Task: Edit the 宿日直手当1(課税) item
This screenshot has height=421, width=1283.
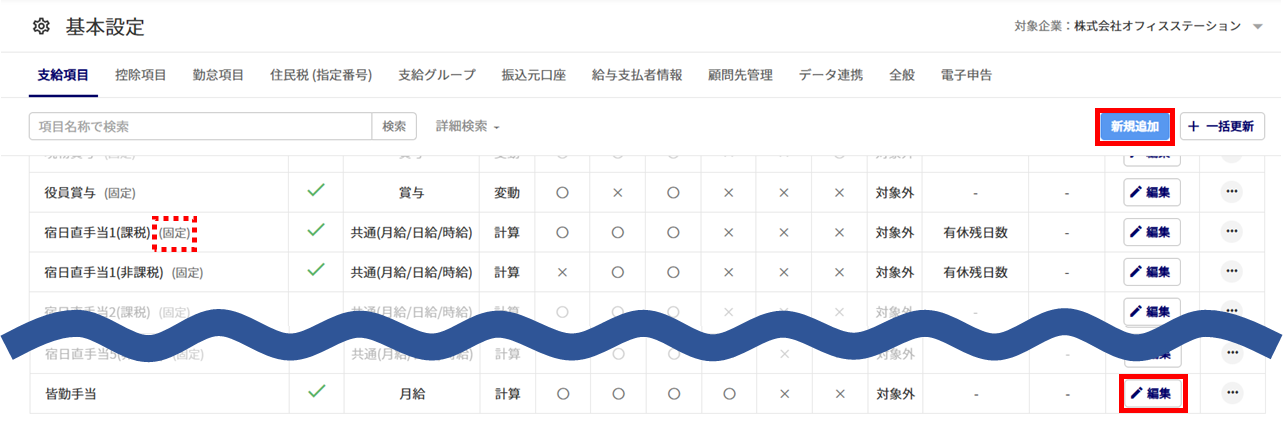Action: pos(1152,232)
